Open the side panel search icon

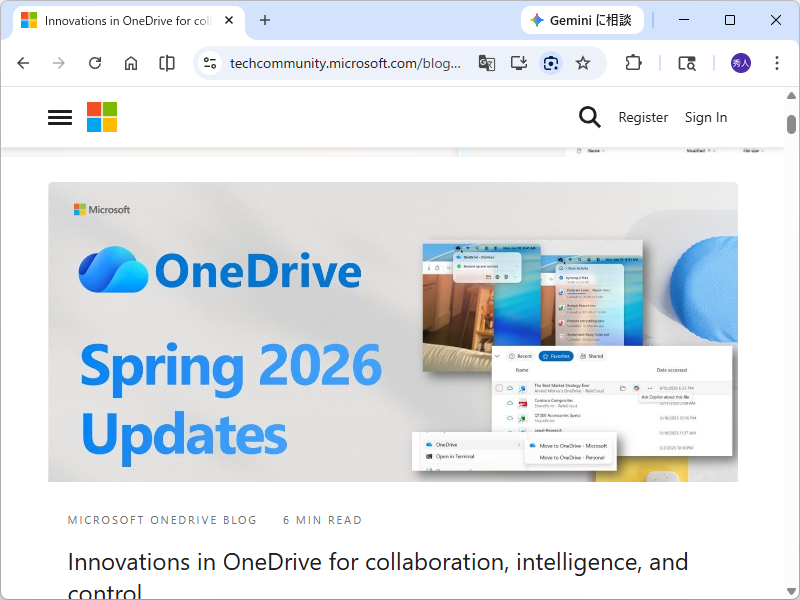[x=687, y=63]
